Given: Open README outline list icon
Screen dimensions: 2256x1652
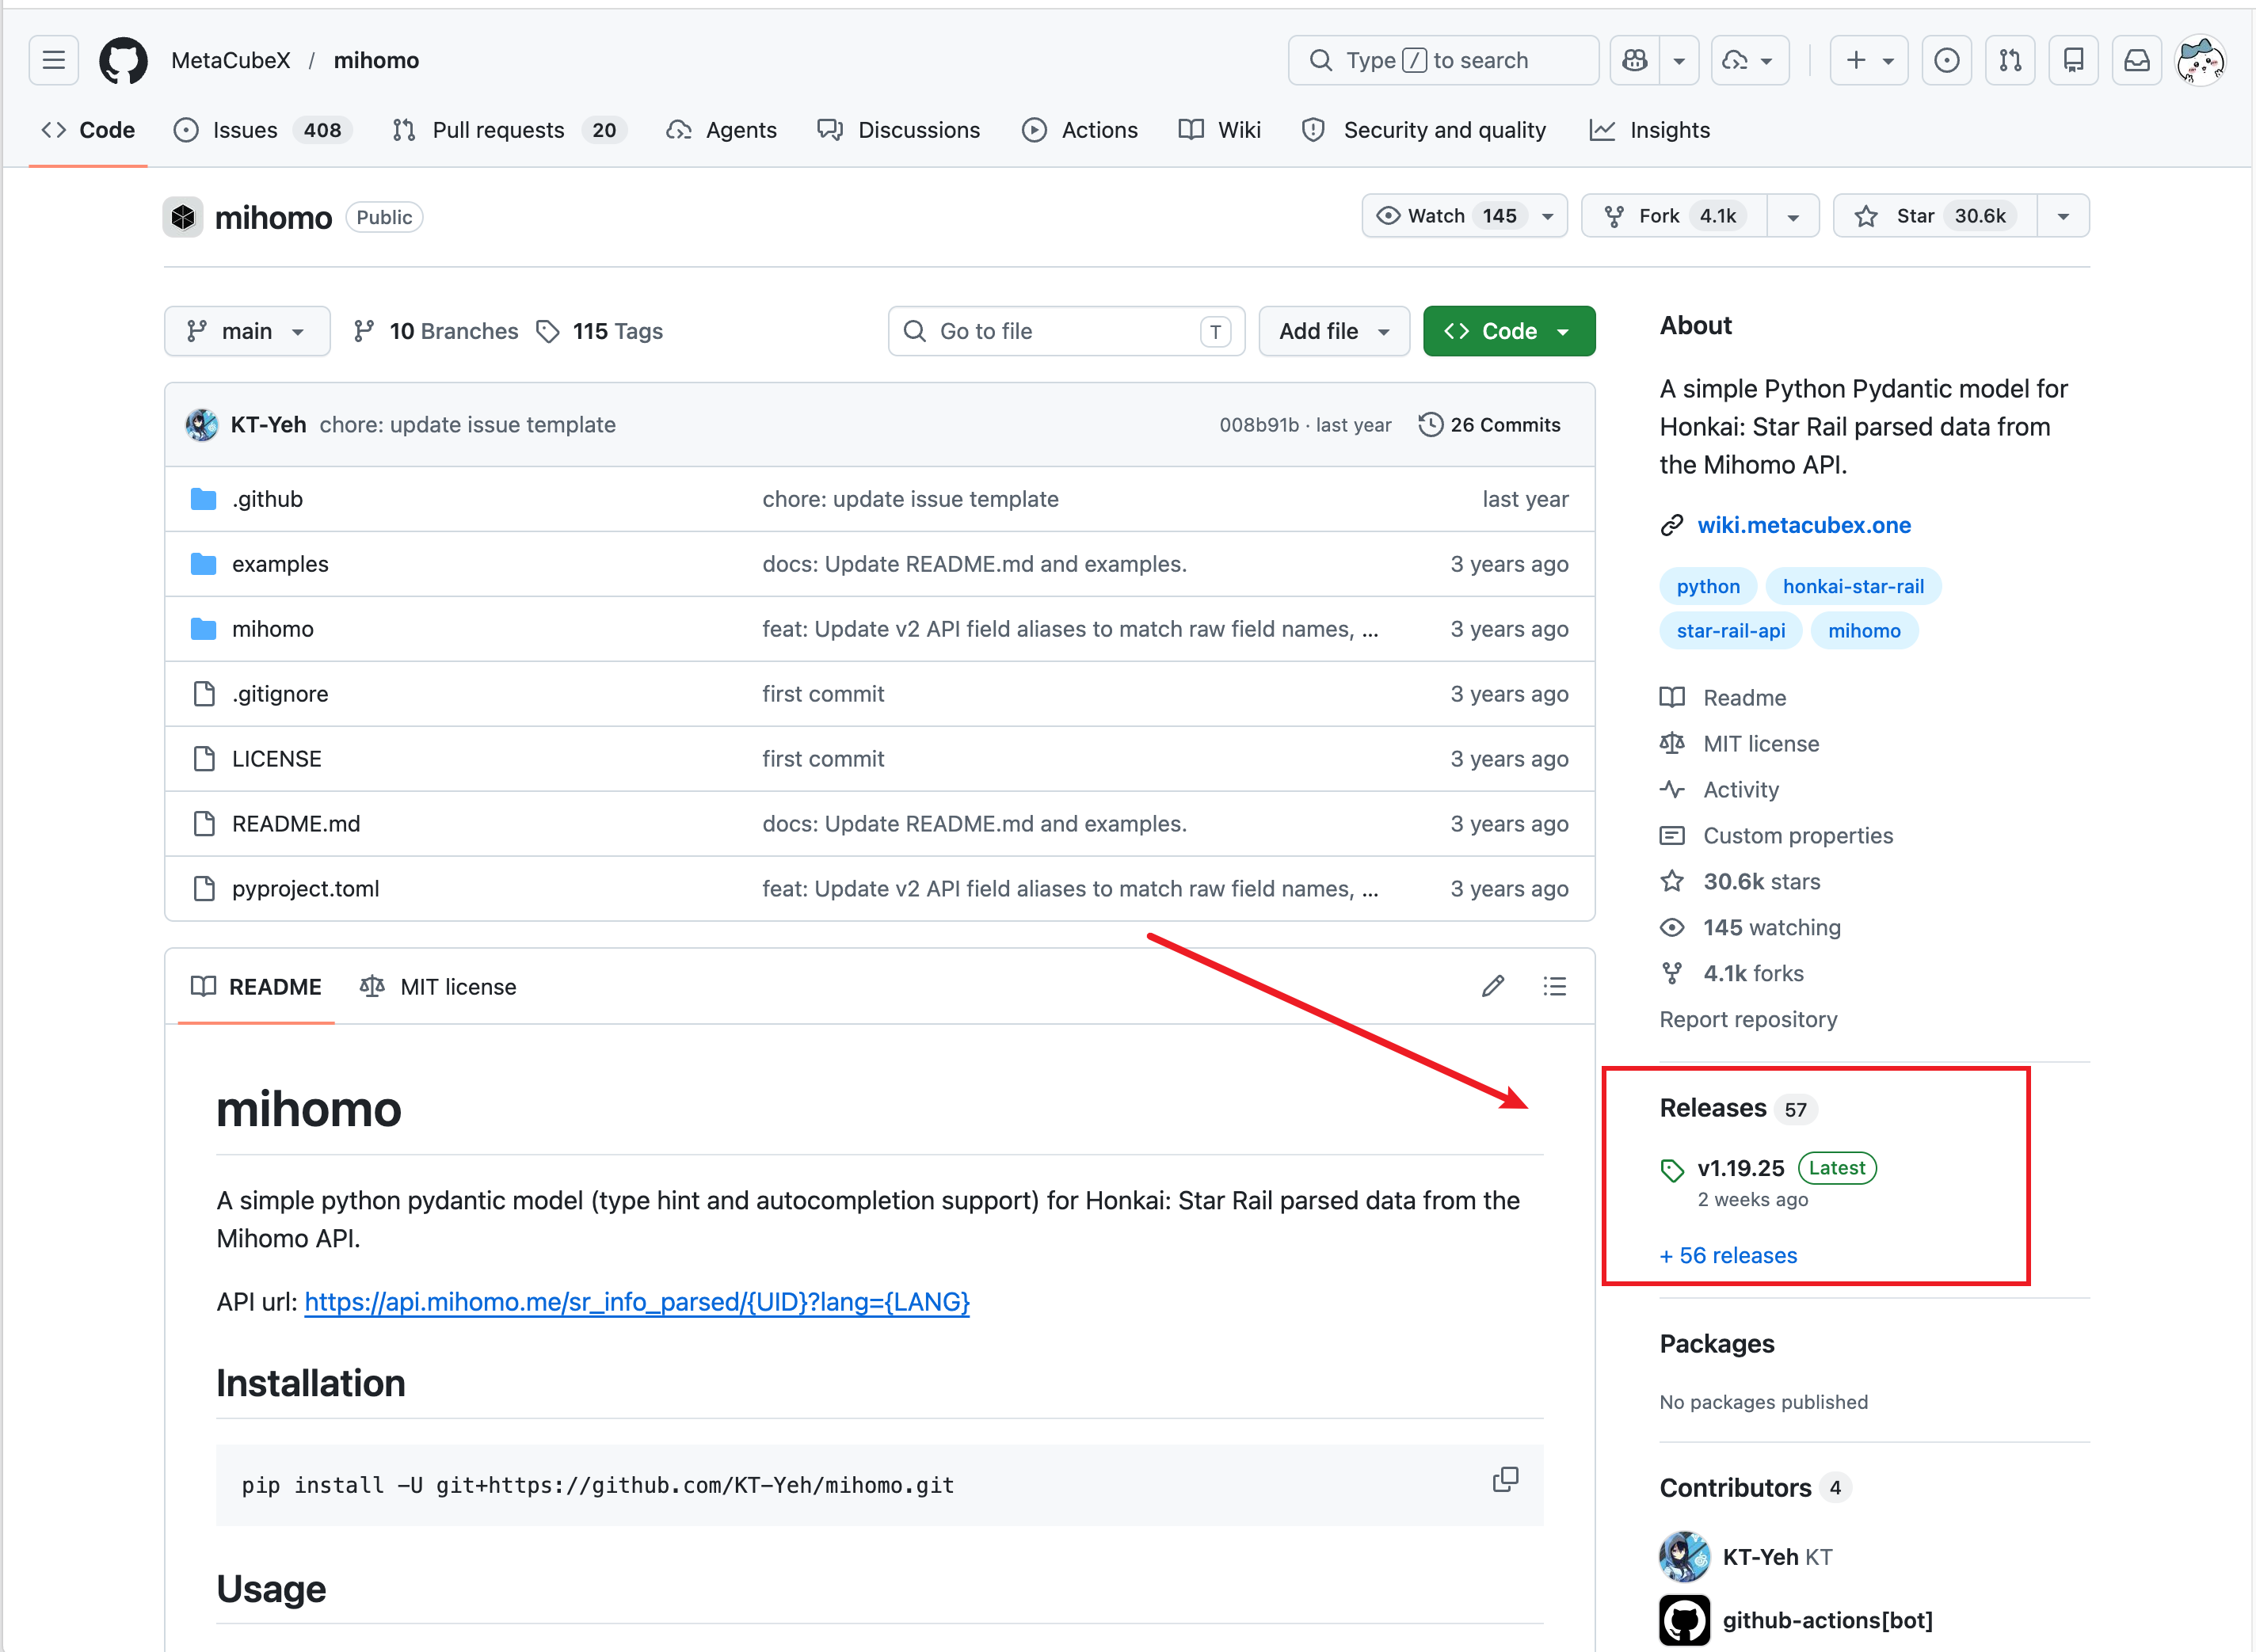Looking at the screenshot, I should tap(1554, 986).
